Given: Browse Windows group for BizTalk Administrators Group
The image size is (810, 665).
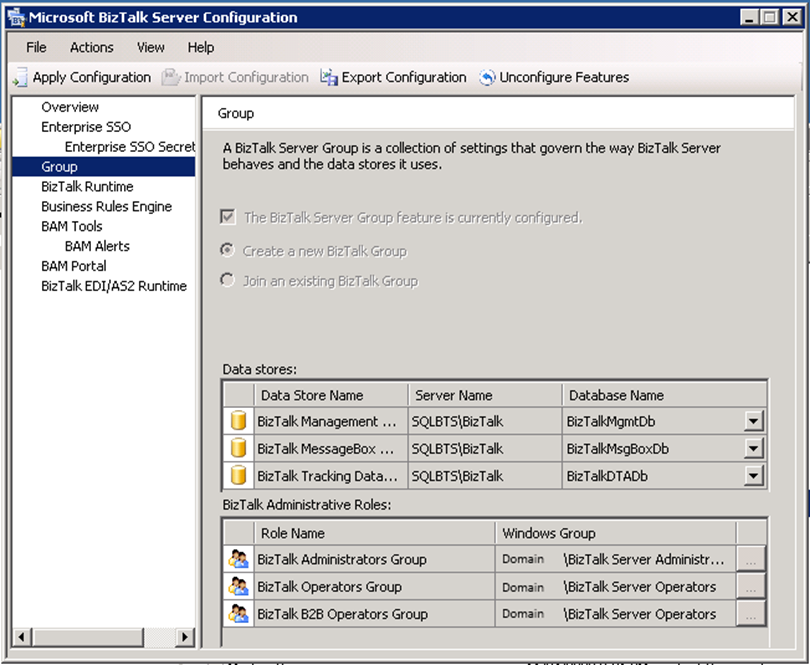Looking at the screenshot, I should 751,560.
